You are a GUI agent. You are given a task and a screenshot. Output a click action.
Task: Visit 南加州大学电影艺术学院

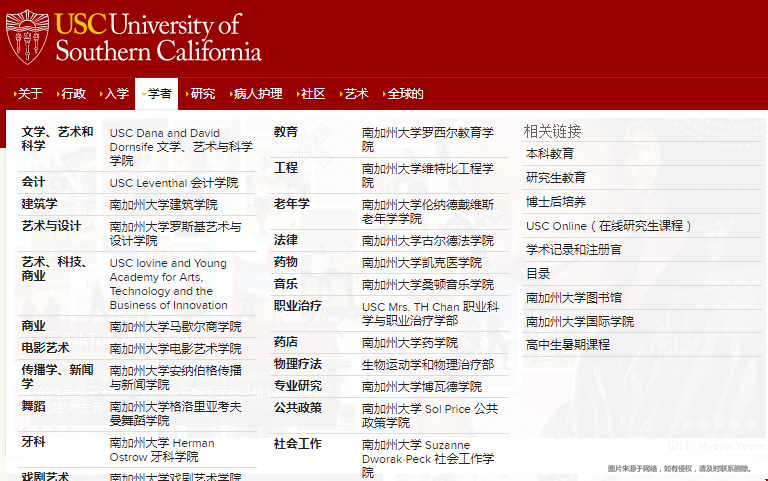(x=175, y=348)
